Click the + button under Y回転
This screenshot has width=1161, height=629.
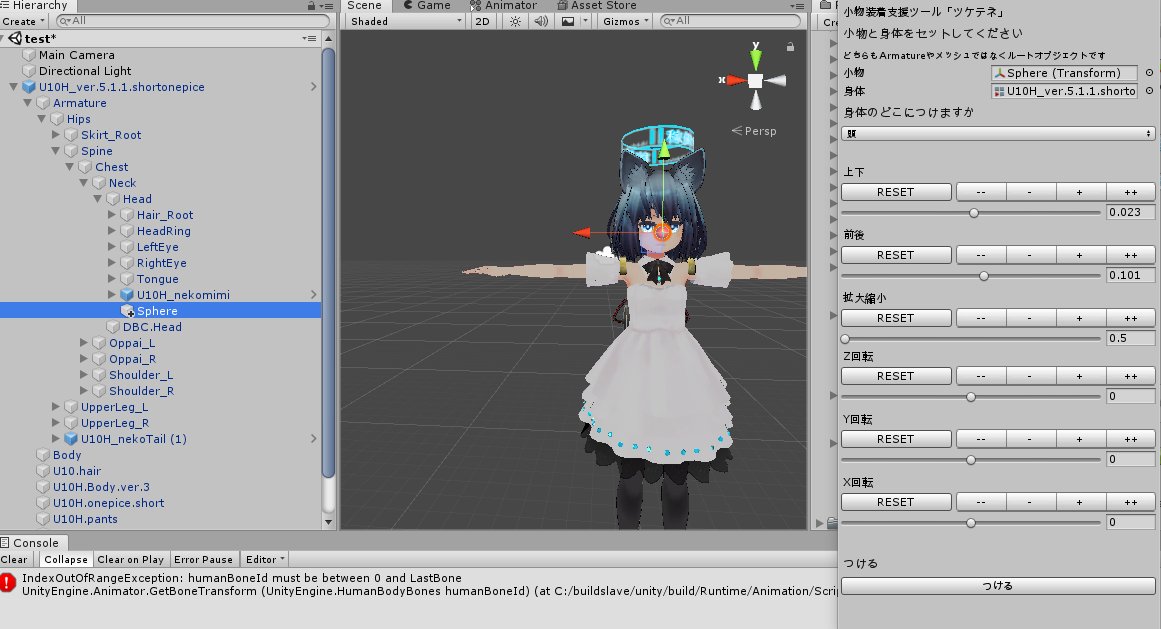pos(1080,439)
